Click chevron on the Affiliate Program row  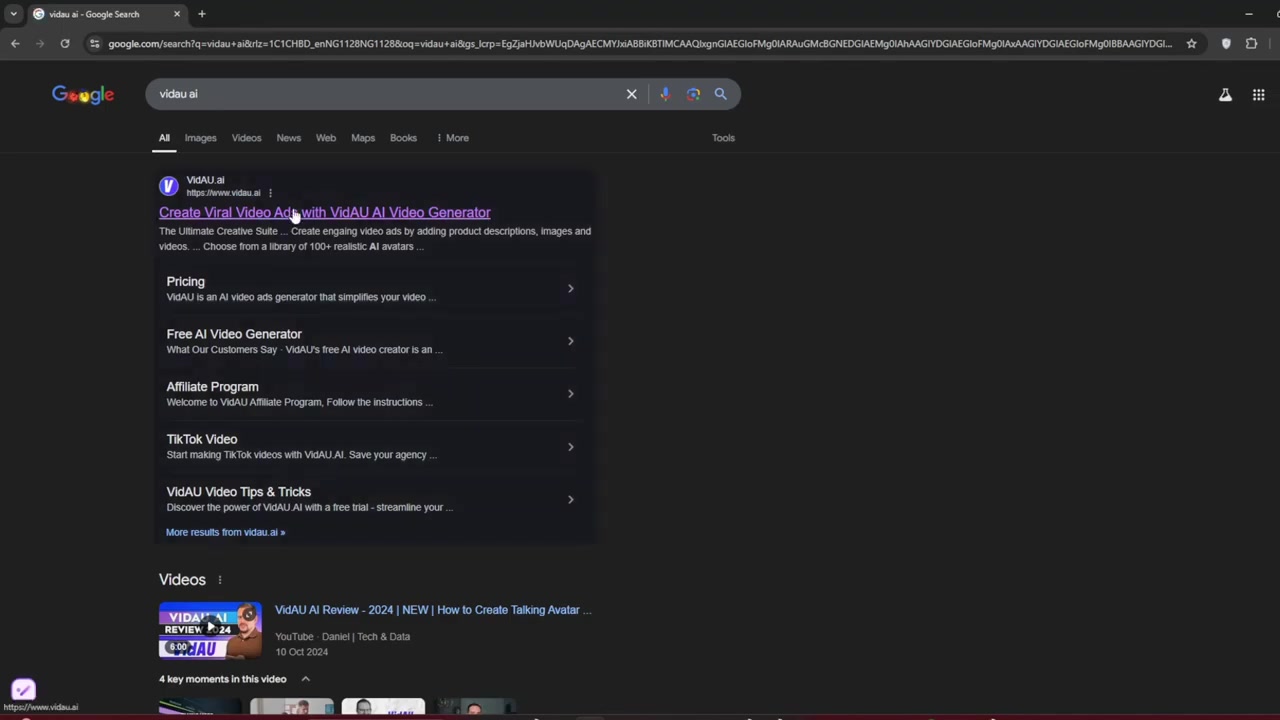[x=570, y=394]
